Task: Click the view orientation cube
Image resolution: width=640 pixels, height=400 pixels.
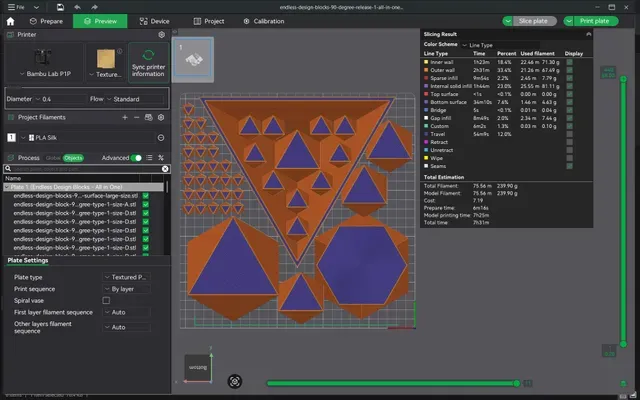Action: click(198, 367)
